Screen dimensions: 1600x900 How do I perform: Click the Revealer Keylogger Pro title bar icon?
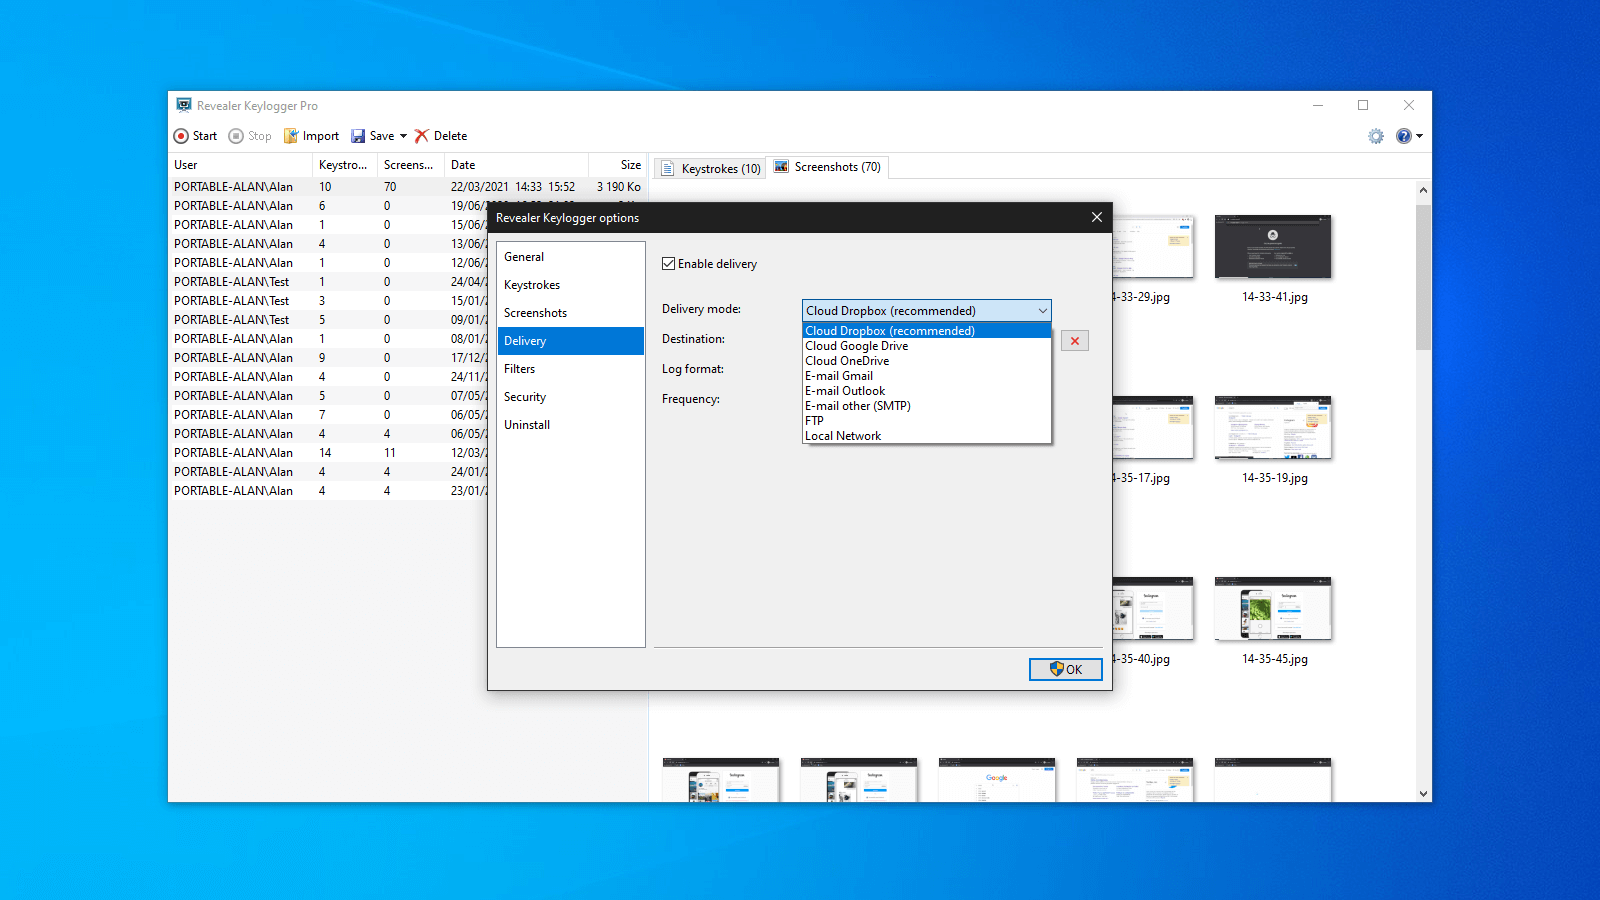[184, 105]
